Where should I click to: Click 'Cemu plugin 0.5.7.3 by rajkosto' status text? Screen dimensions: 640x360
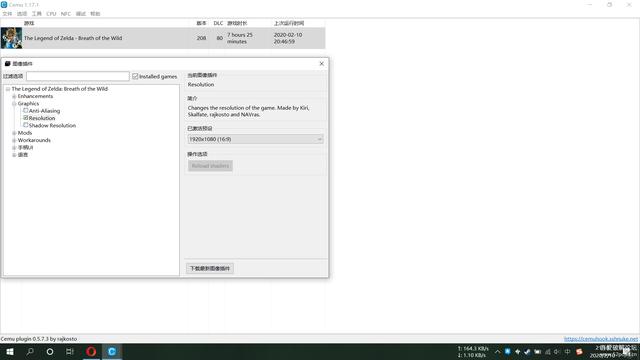39,339
